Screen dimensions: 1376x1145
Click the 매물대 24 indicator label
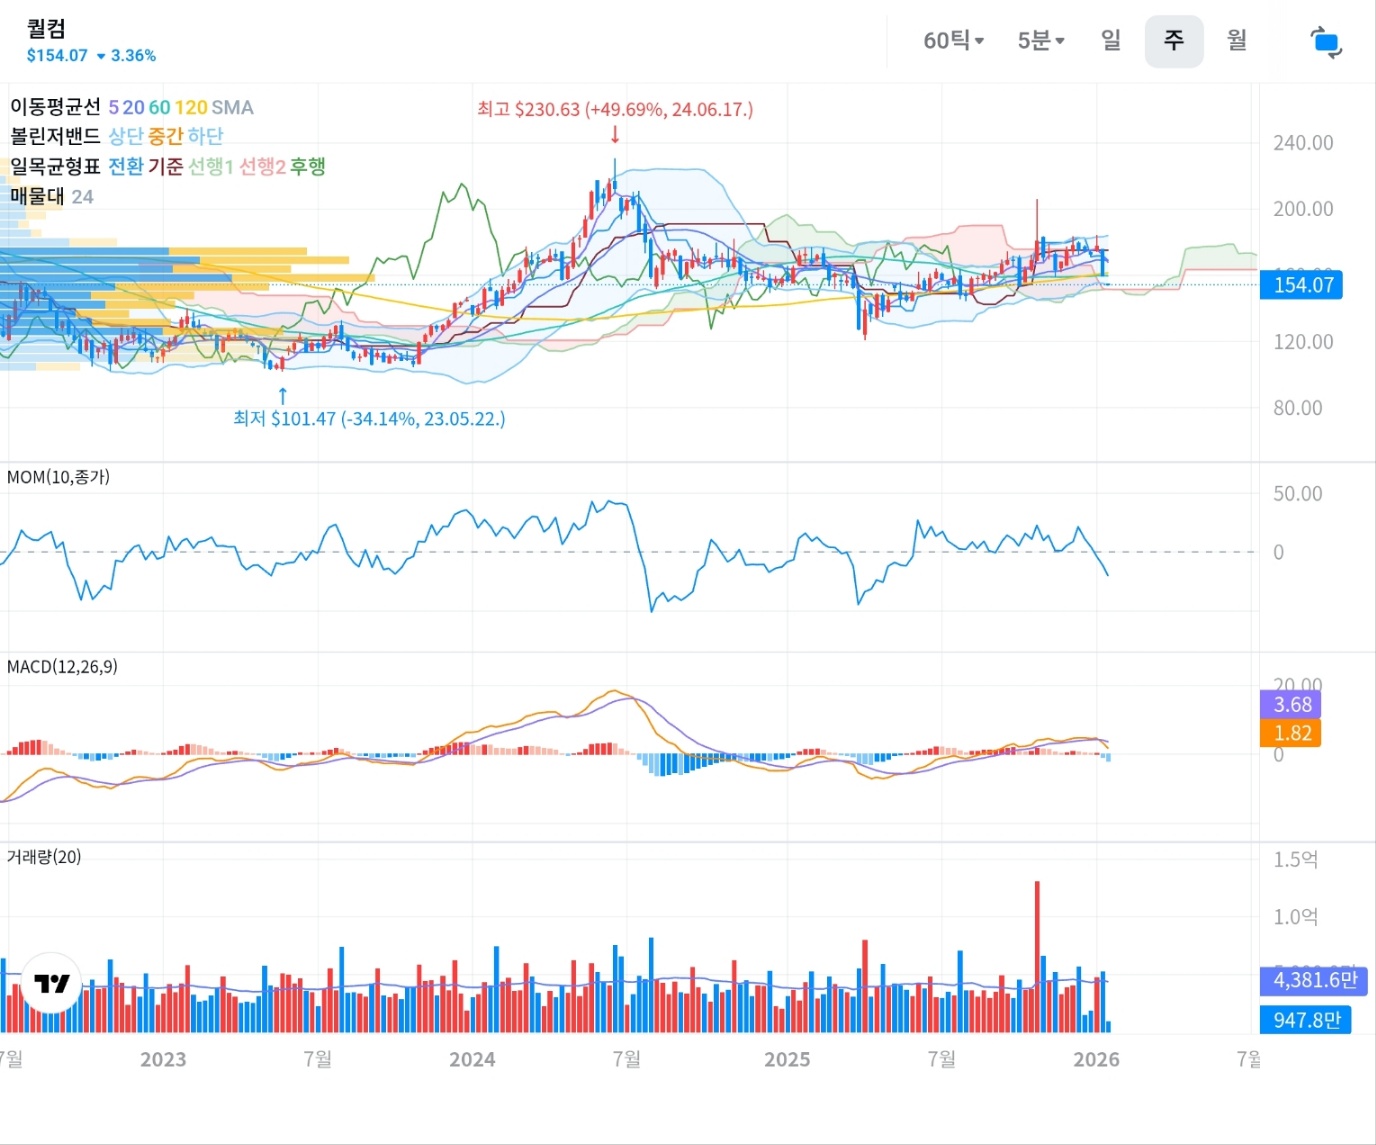pos(52,196)
